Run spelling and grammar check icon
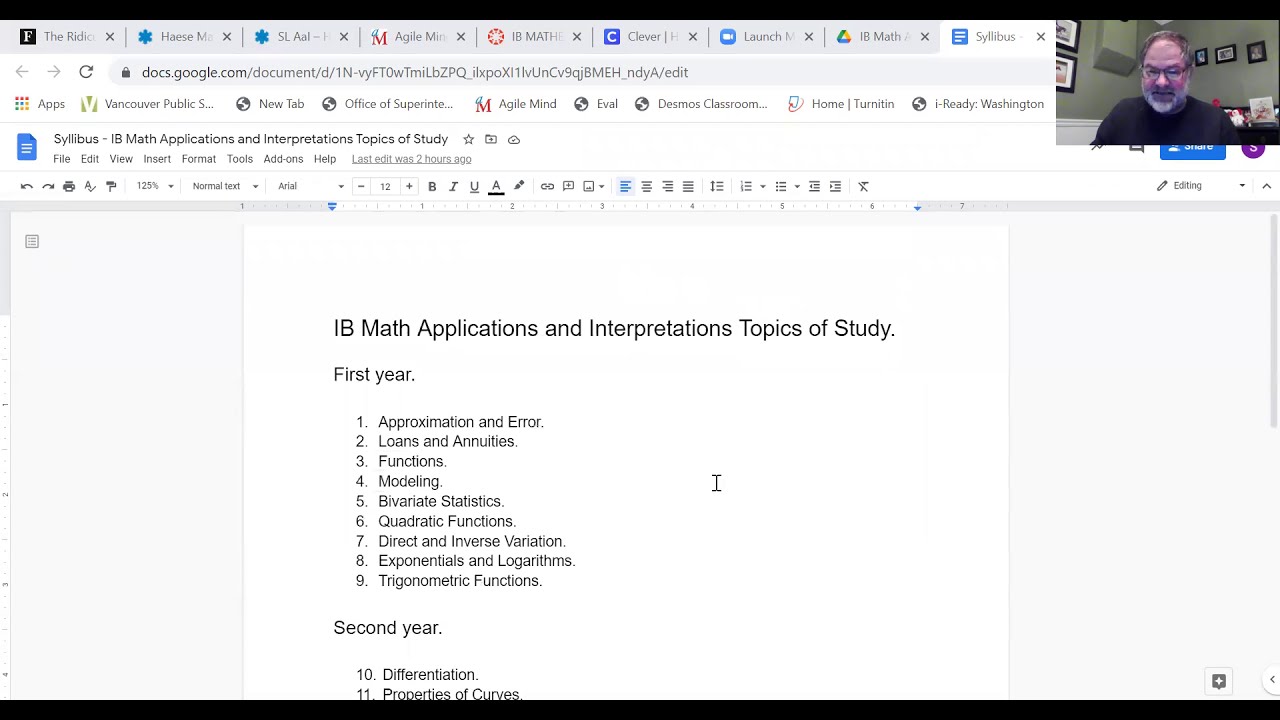 90,186
